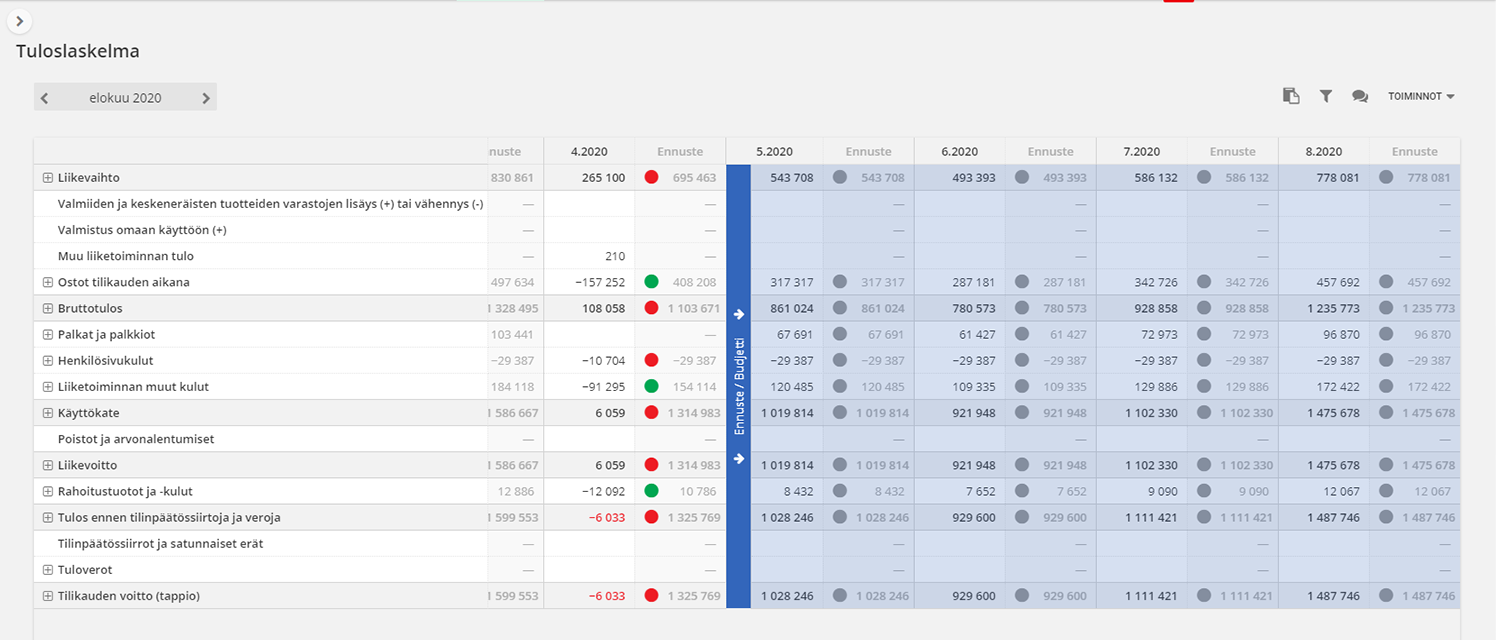Click red status dot in Liikevaihto 4.2020 row
Image resolution: width=1496 pixels, height=640 pixels.
click(x=652, y=177)
